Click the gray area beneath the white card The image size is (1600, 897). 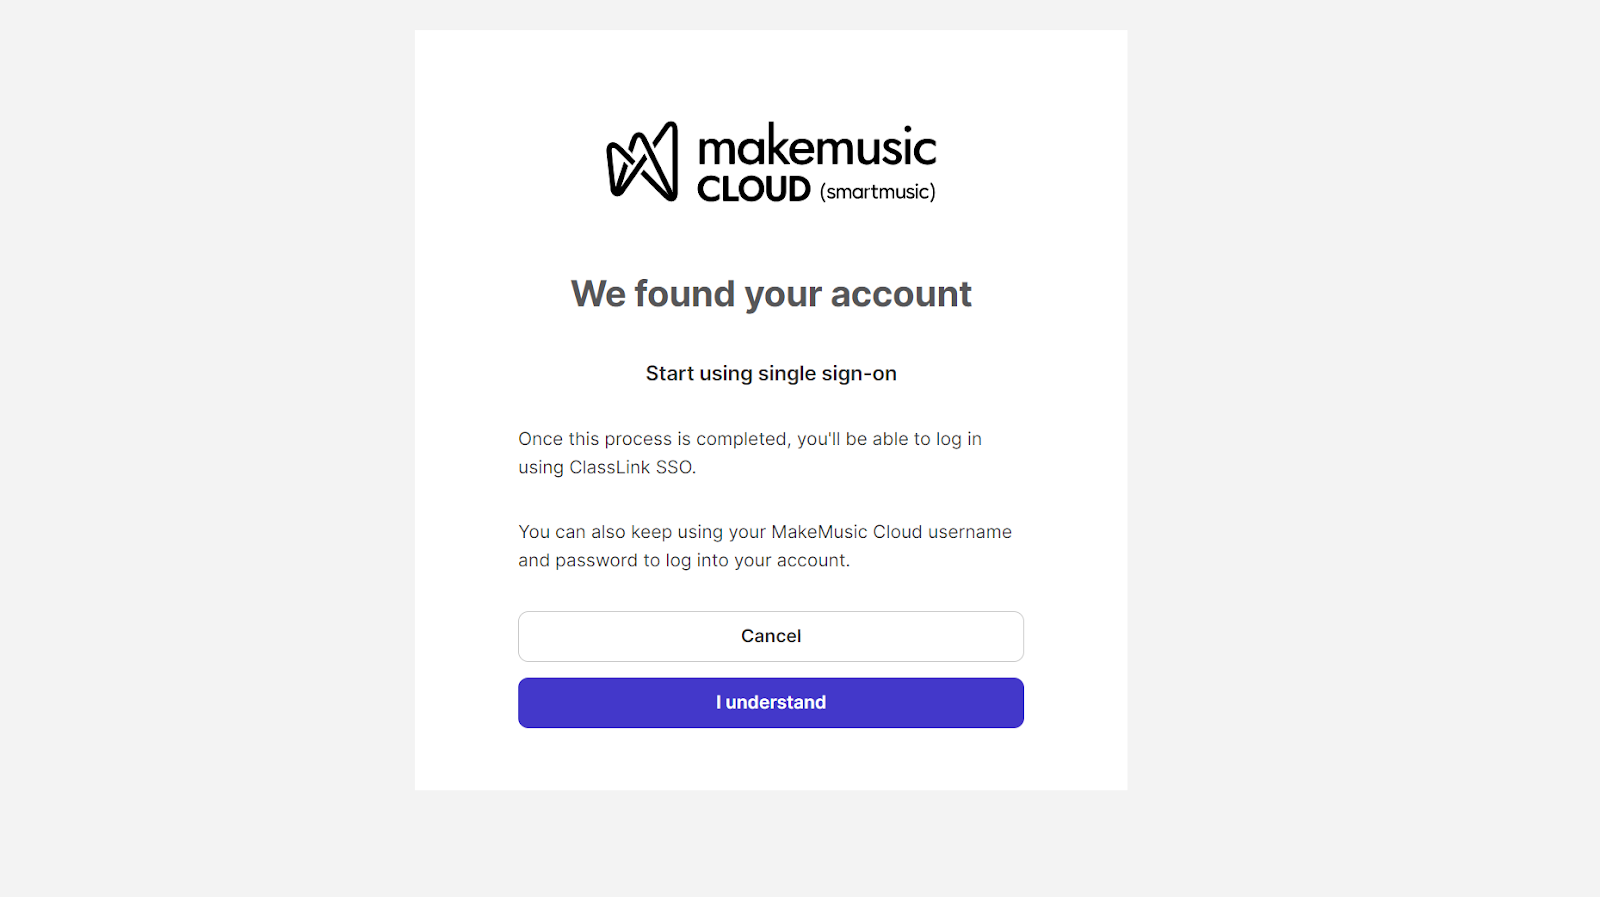771,844
